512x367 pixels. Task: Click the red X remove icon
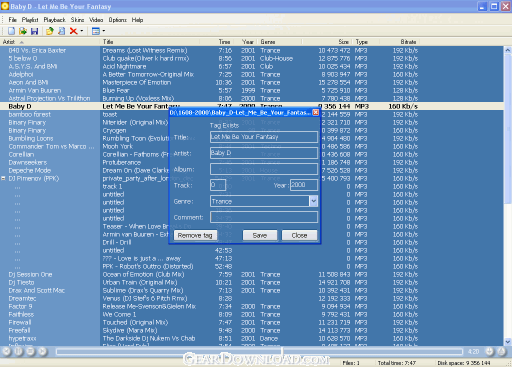tap(73, 31)
